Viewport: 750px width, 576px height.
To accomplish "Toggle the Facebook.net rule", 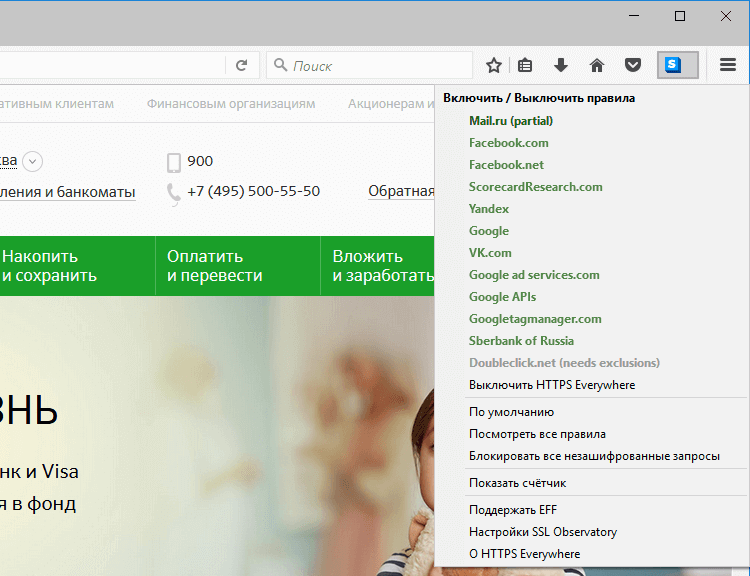I will point(506,165).
